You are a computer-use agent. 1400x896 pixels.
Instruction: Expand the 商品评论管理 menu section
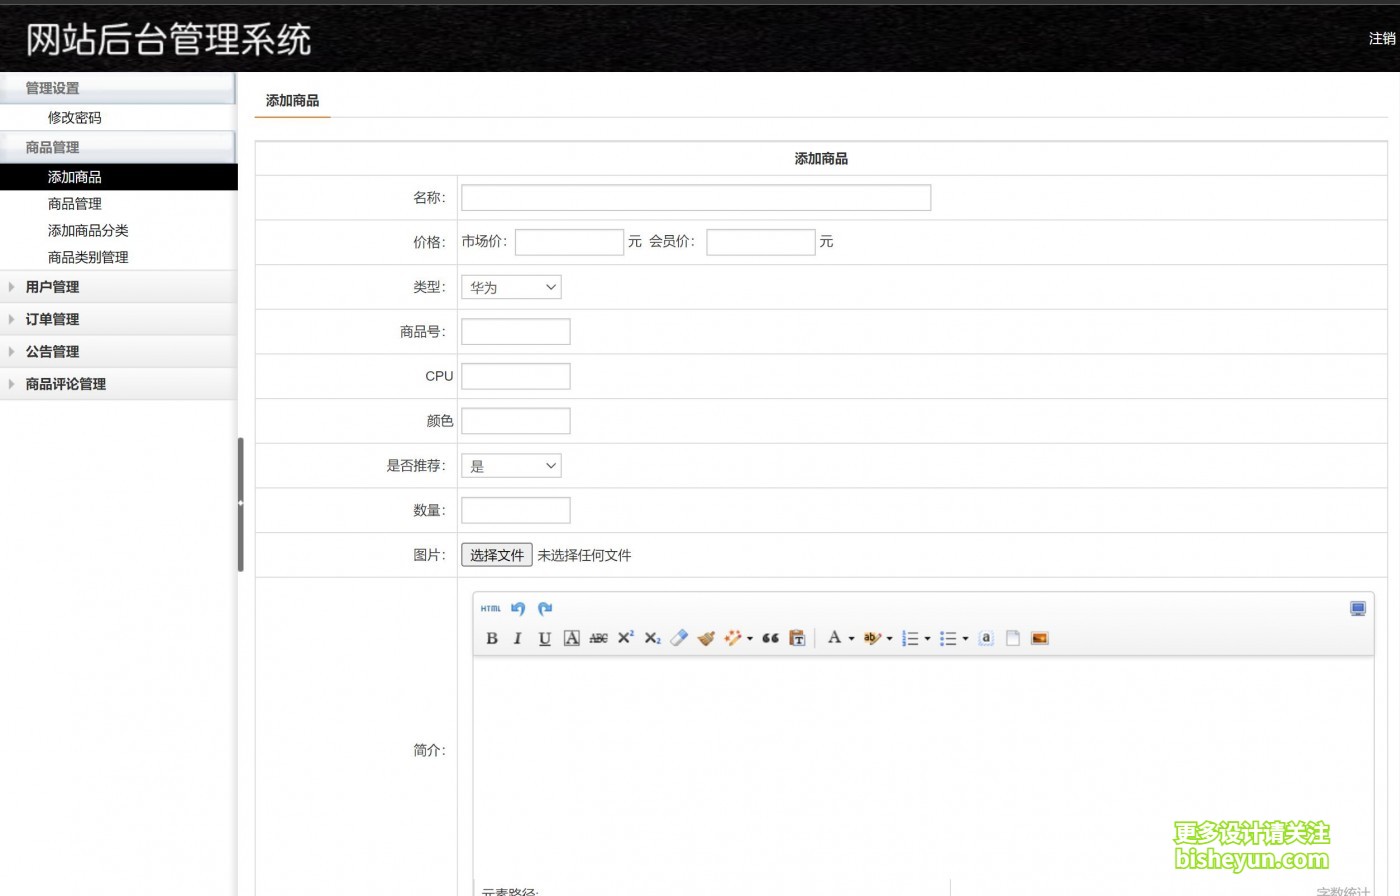[118, 383]
